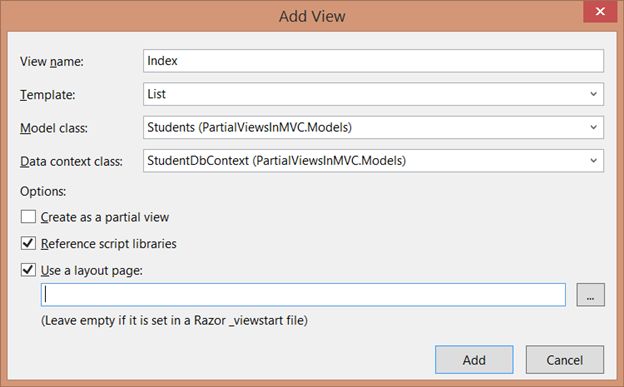Click the View name label
The height and width of the screenshot is (387, 624).
(52, 62)
